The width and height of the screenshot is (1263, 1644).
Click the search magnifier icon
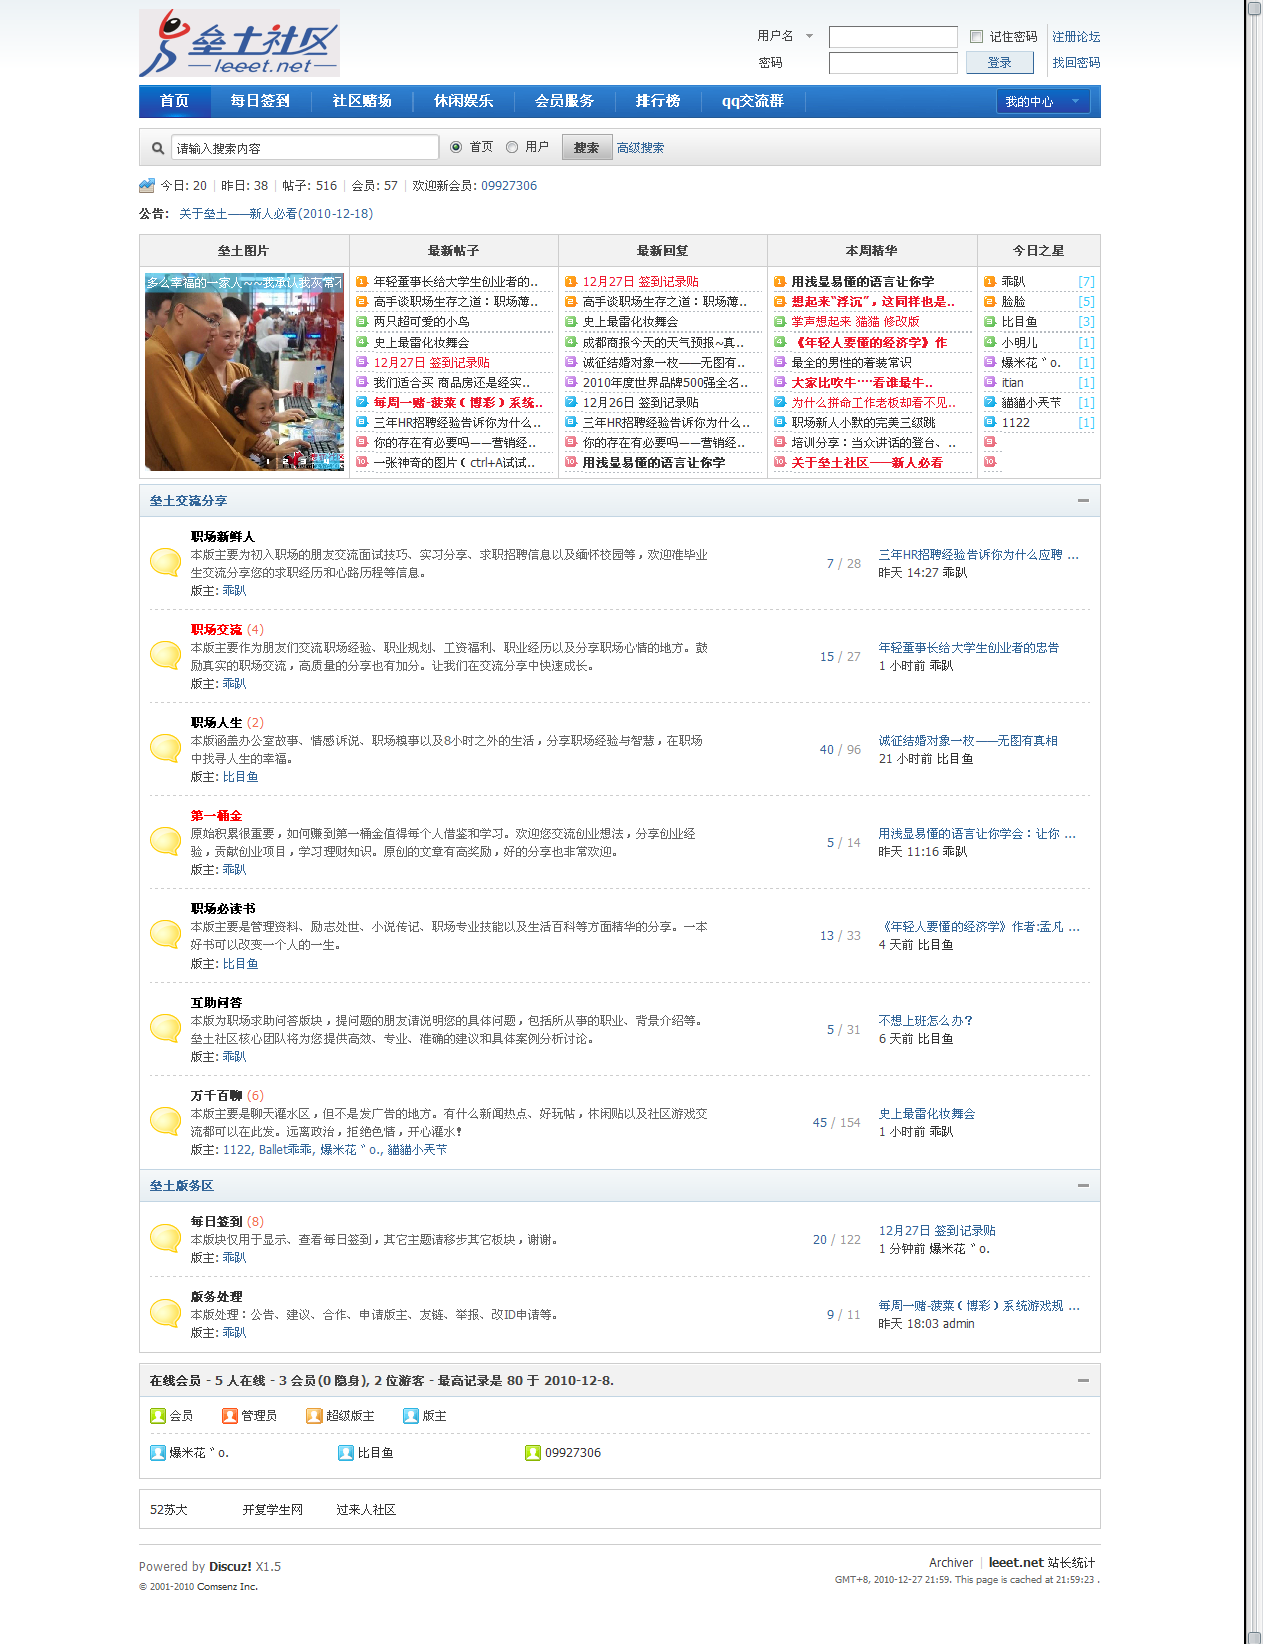coord(158,148)
